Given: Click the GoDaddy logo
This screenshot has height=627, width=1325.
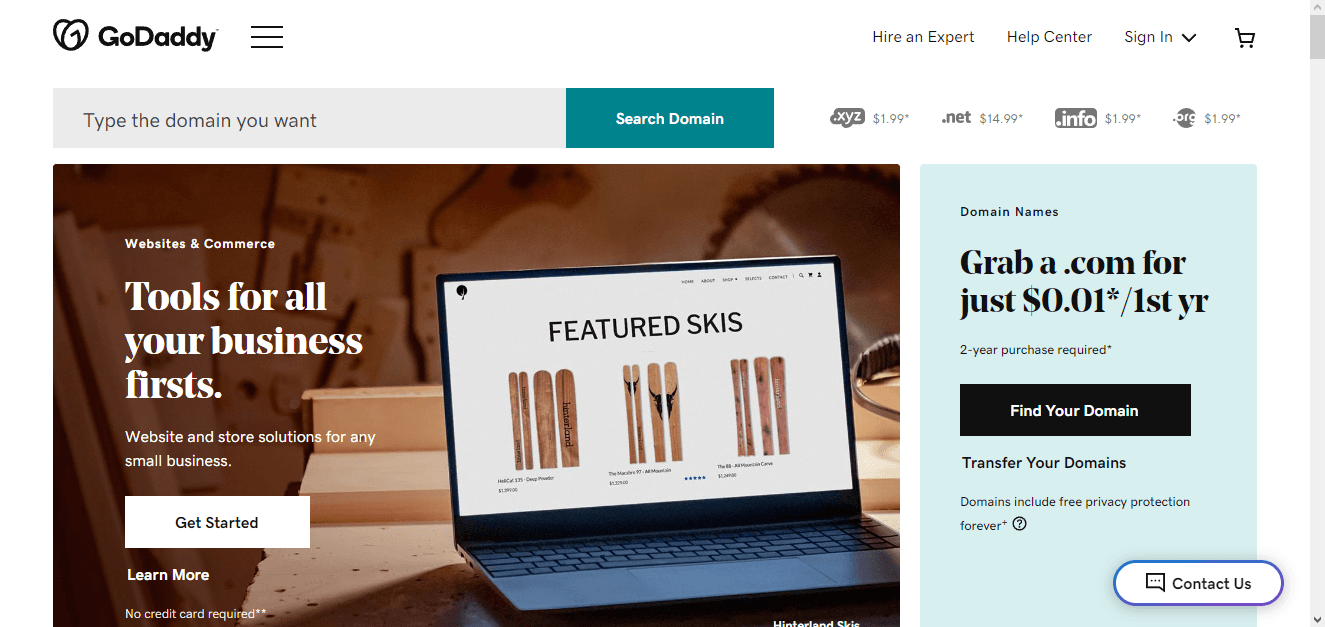Looking at the screenshot, I should pos(135,37).
